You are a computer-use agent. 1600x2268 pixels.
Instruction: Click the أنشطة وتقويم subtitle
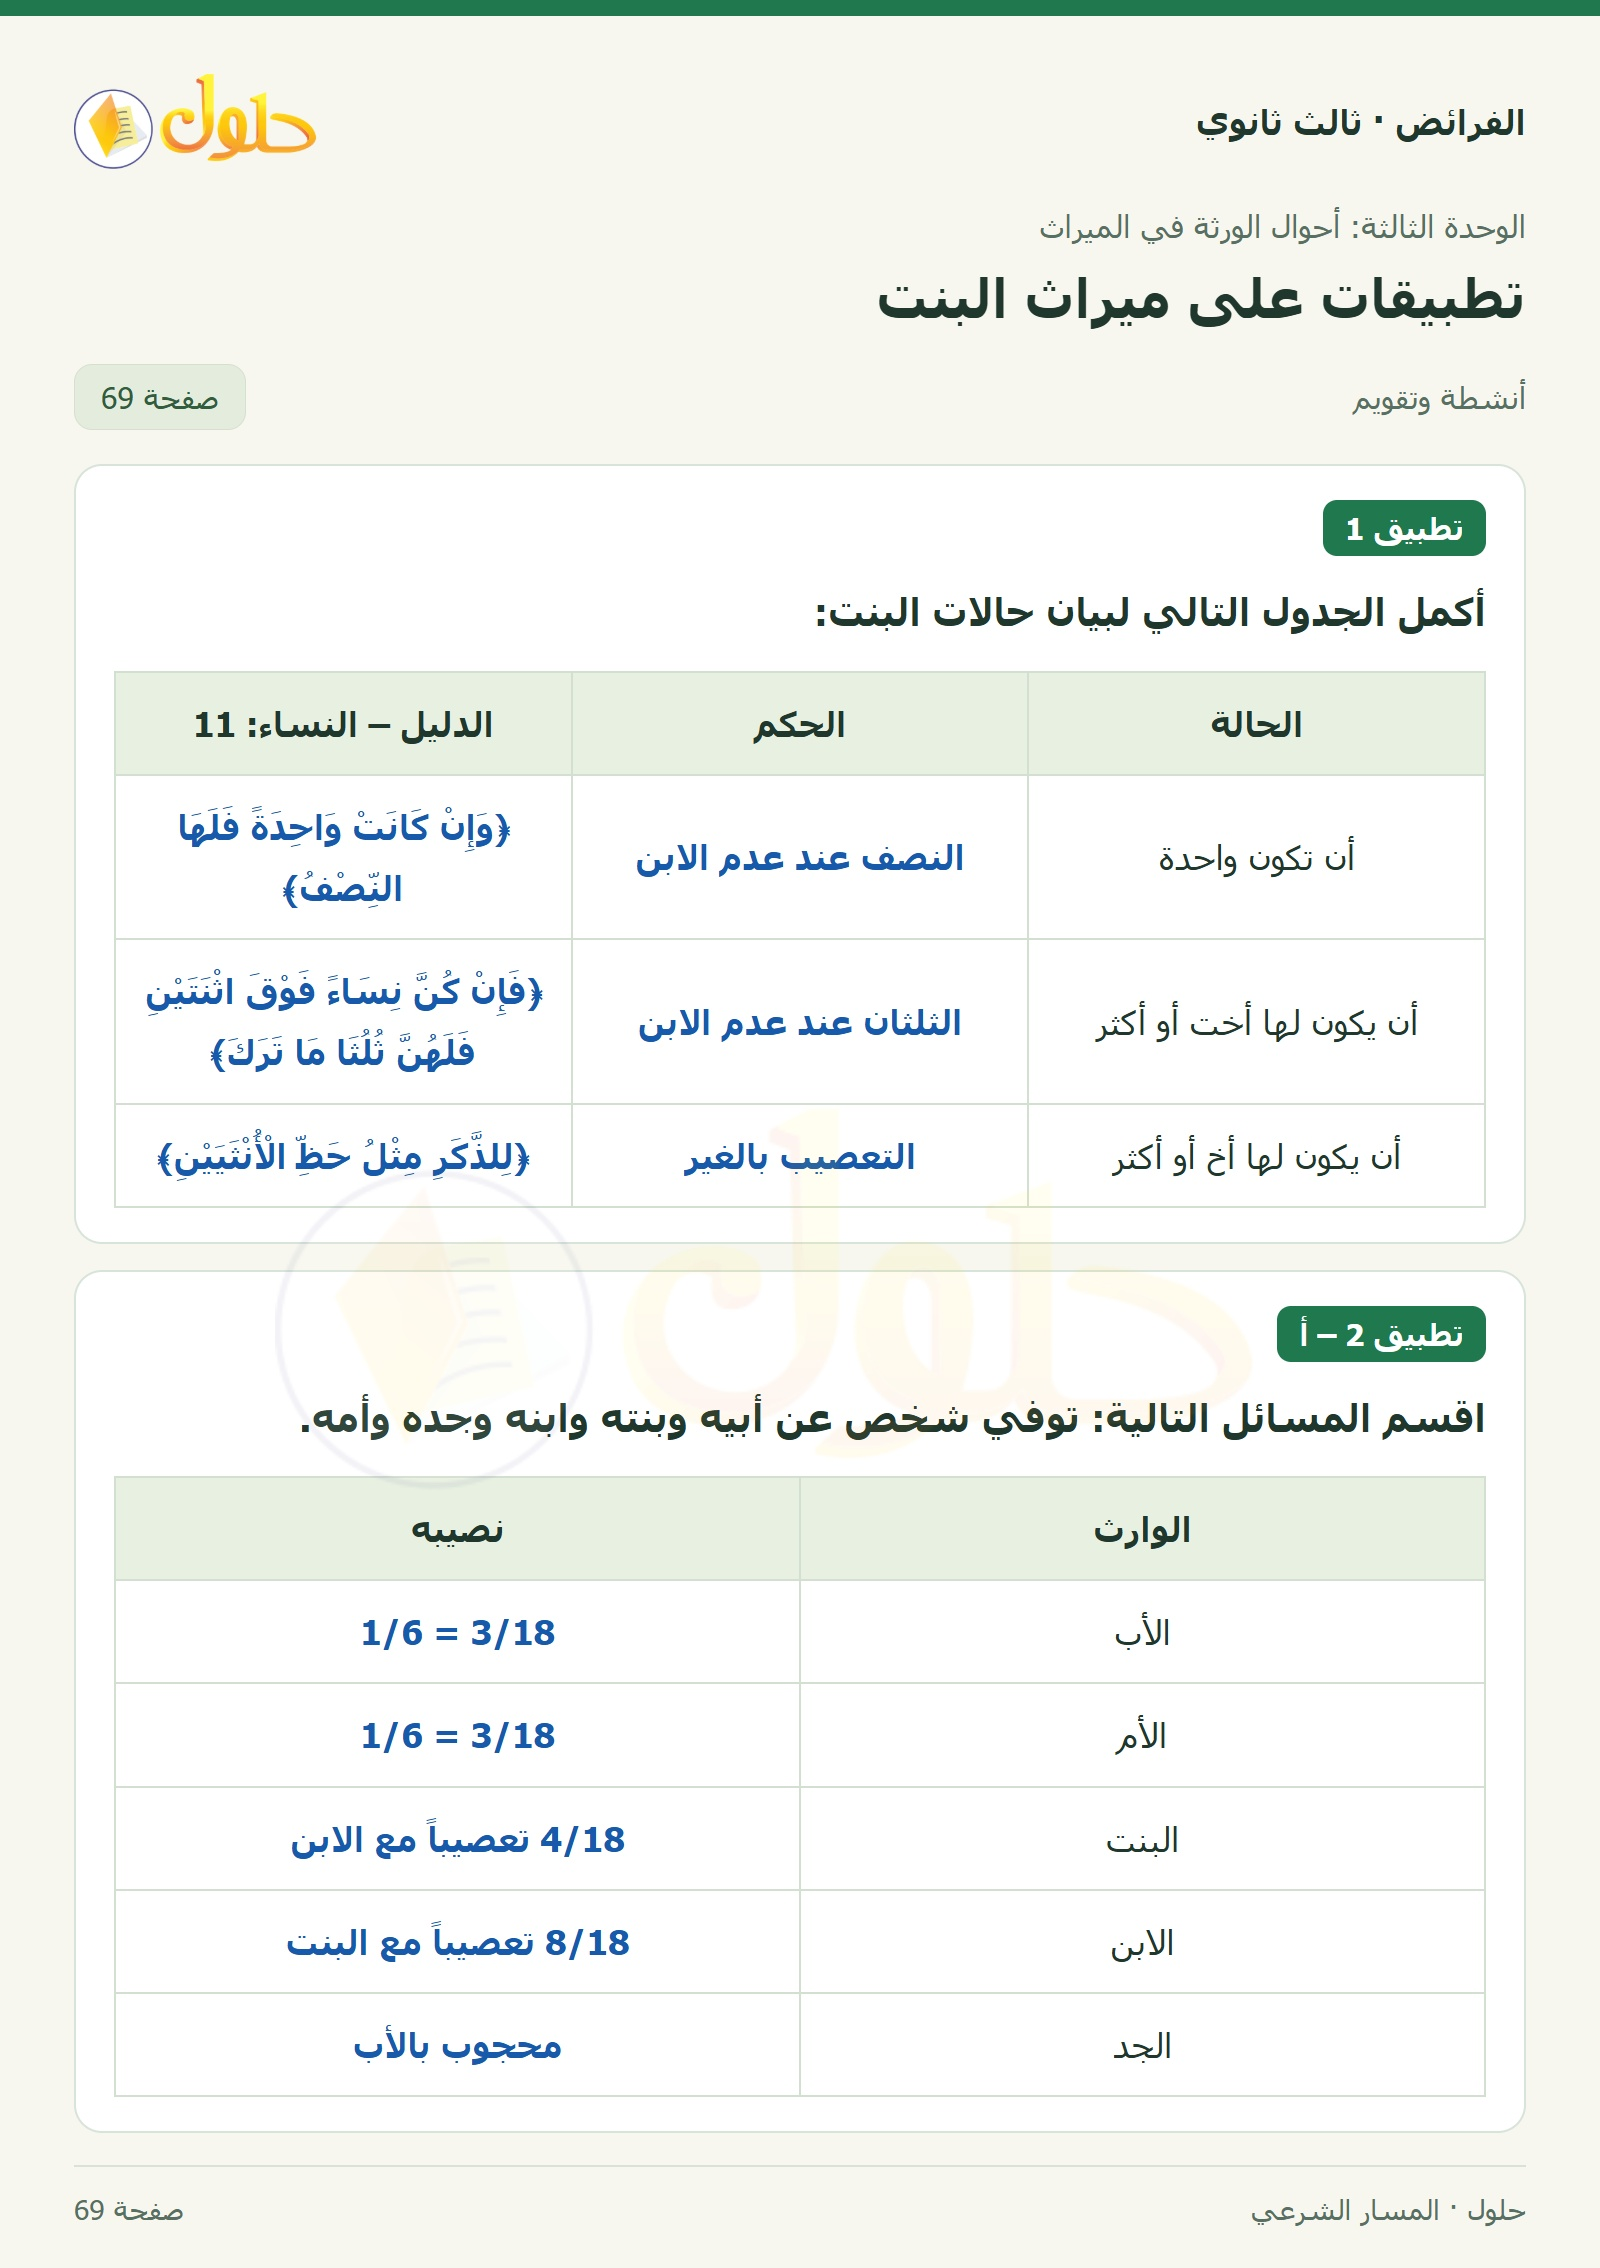pyautogui.click(x=1439, y=399)
